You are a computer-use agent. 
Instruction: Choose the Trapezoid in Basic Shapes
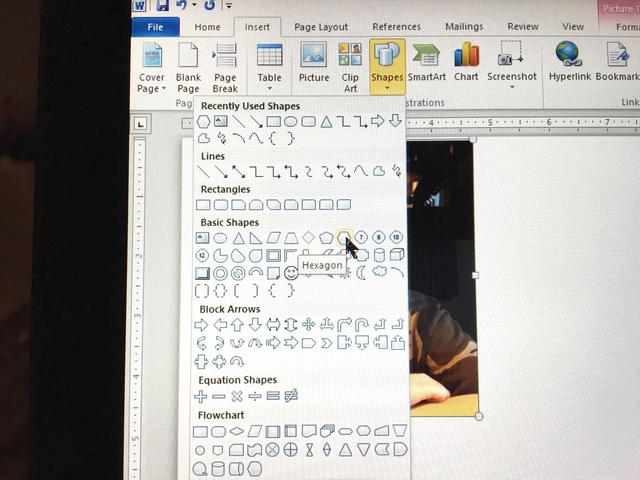[x=291, y=238]
